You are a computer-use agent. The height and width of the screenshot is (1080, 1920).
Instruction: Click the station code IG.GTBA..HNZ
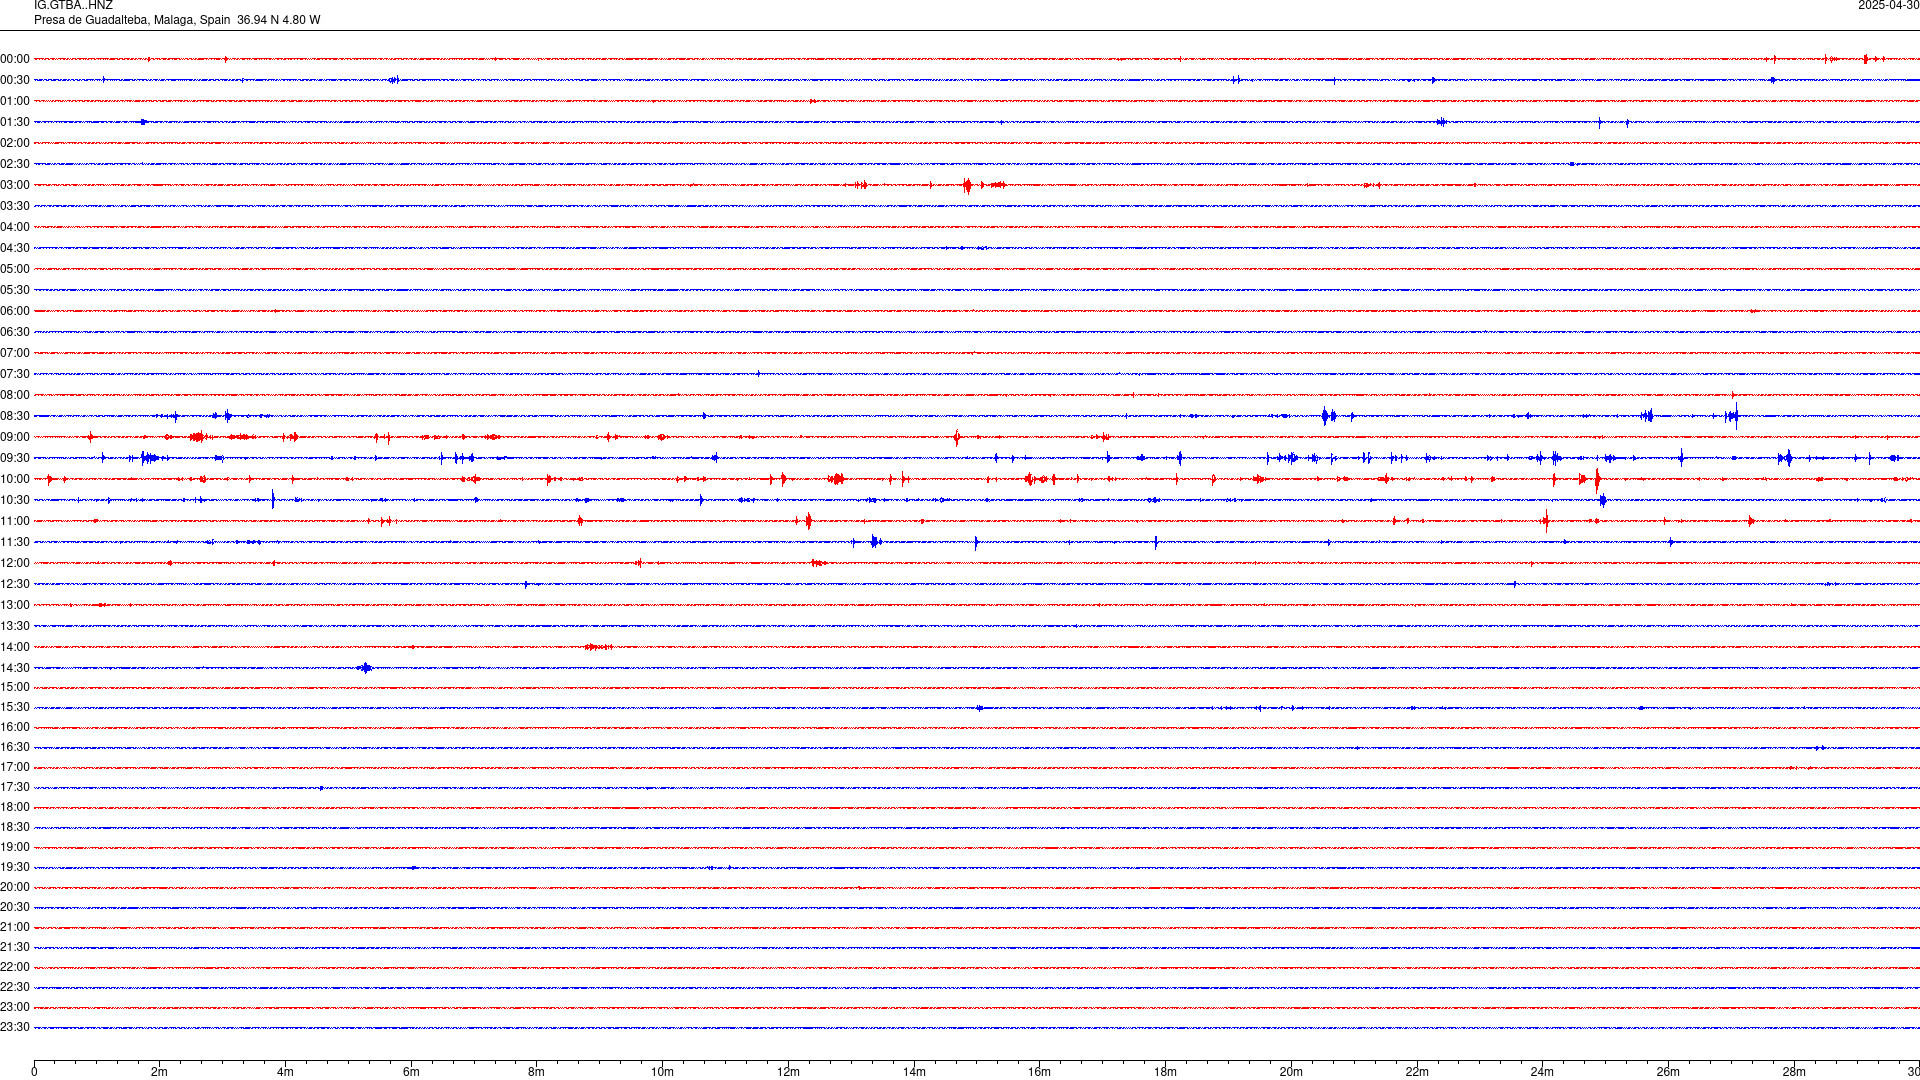(73, 6)
